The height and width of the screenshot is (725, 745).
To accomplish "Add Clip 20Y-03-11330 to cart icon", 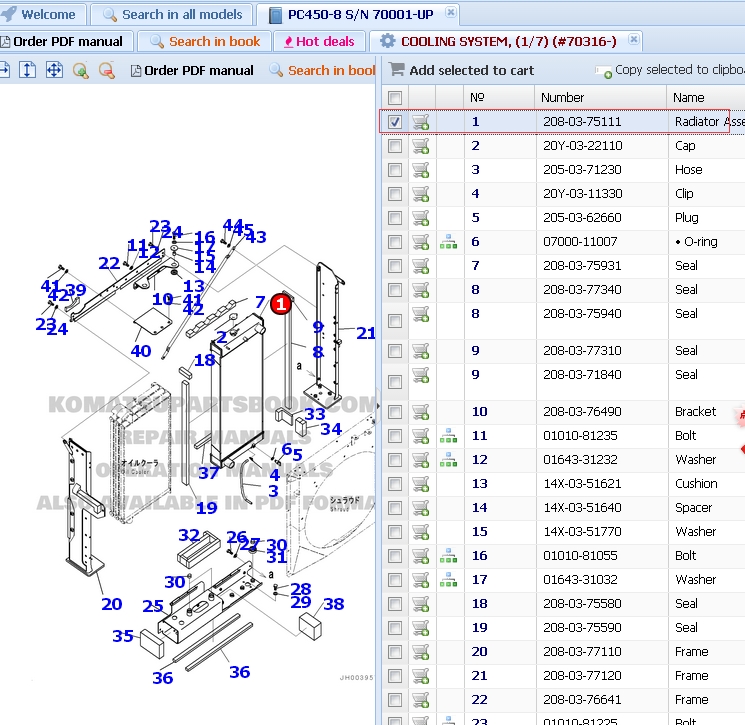I will point(420,194).
